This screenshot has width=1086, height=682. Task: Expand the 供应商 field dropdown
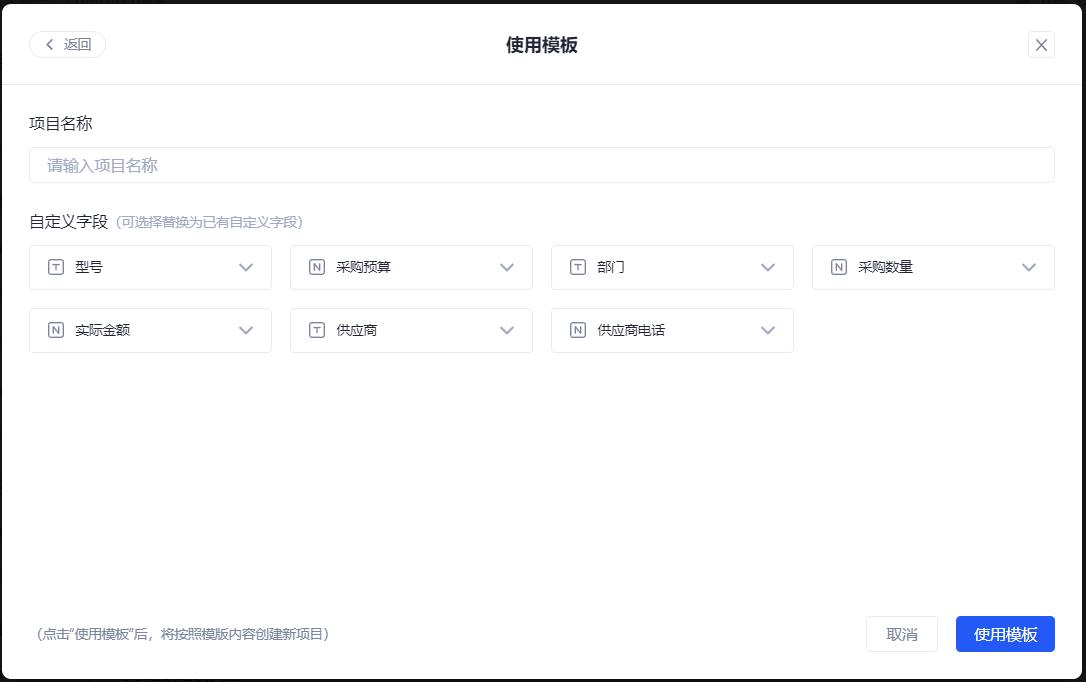506,330
